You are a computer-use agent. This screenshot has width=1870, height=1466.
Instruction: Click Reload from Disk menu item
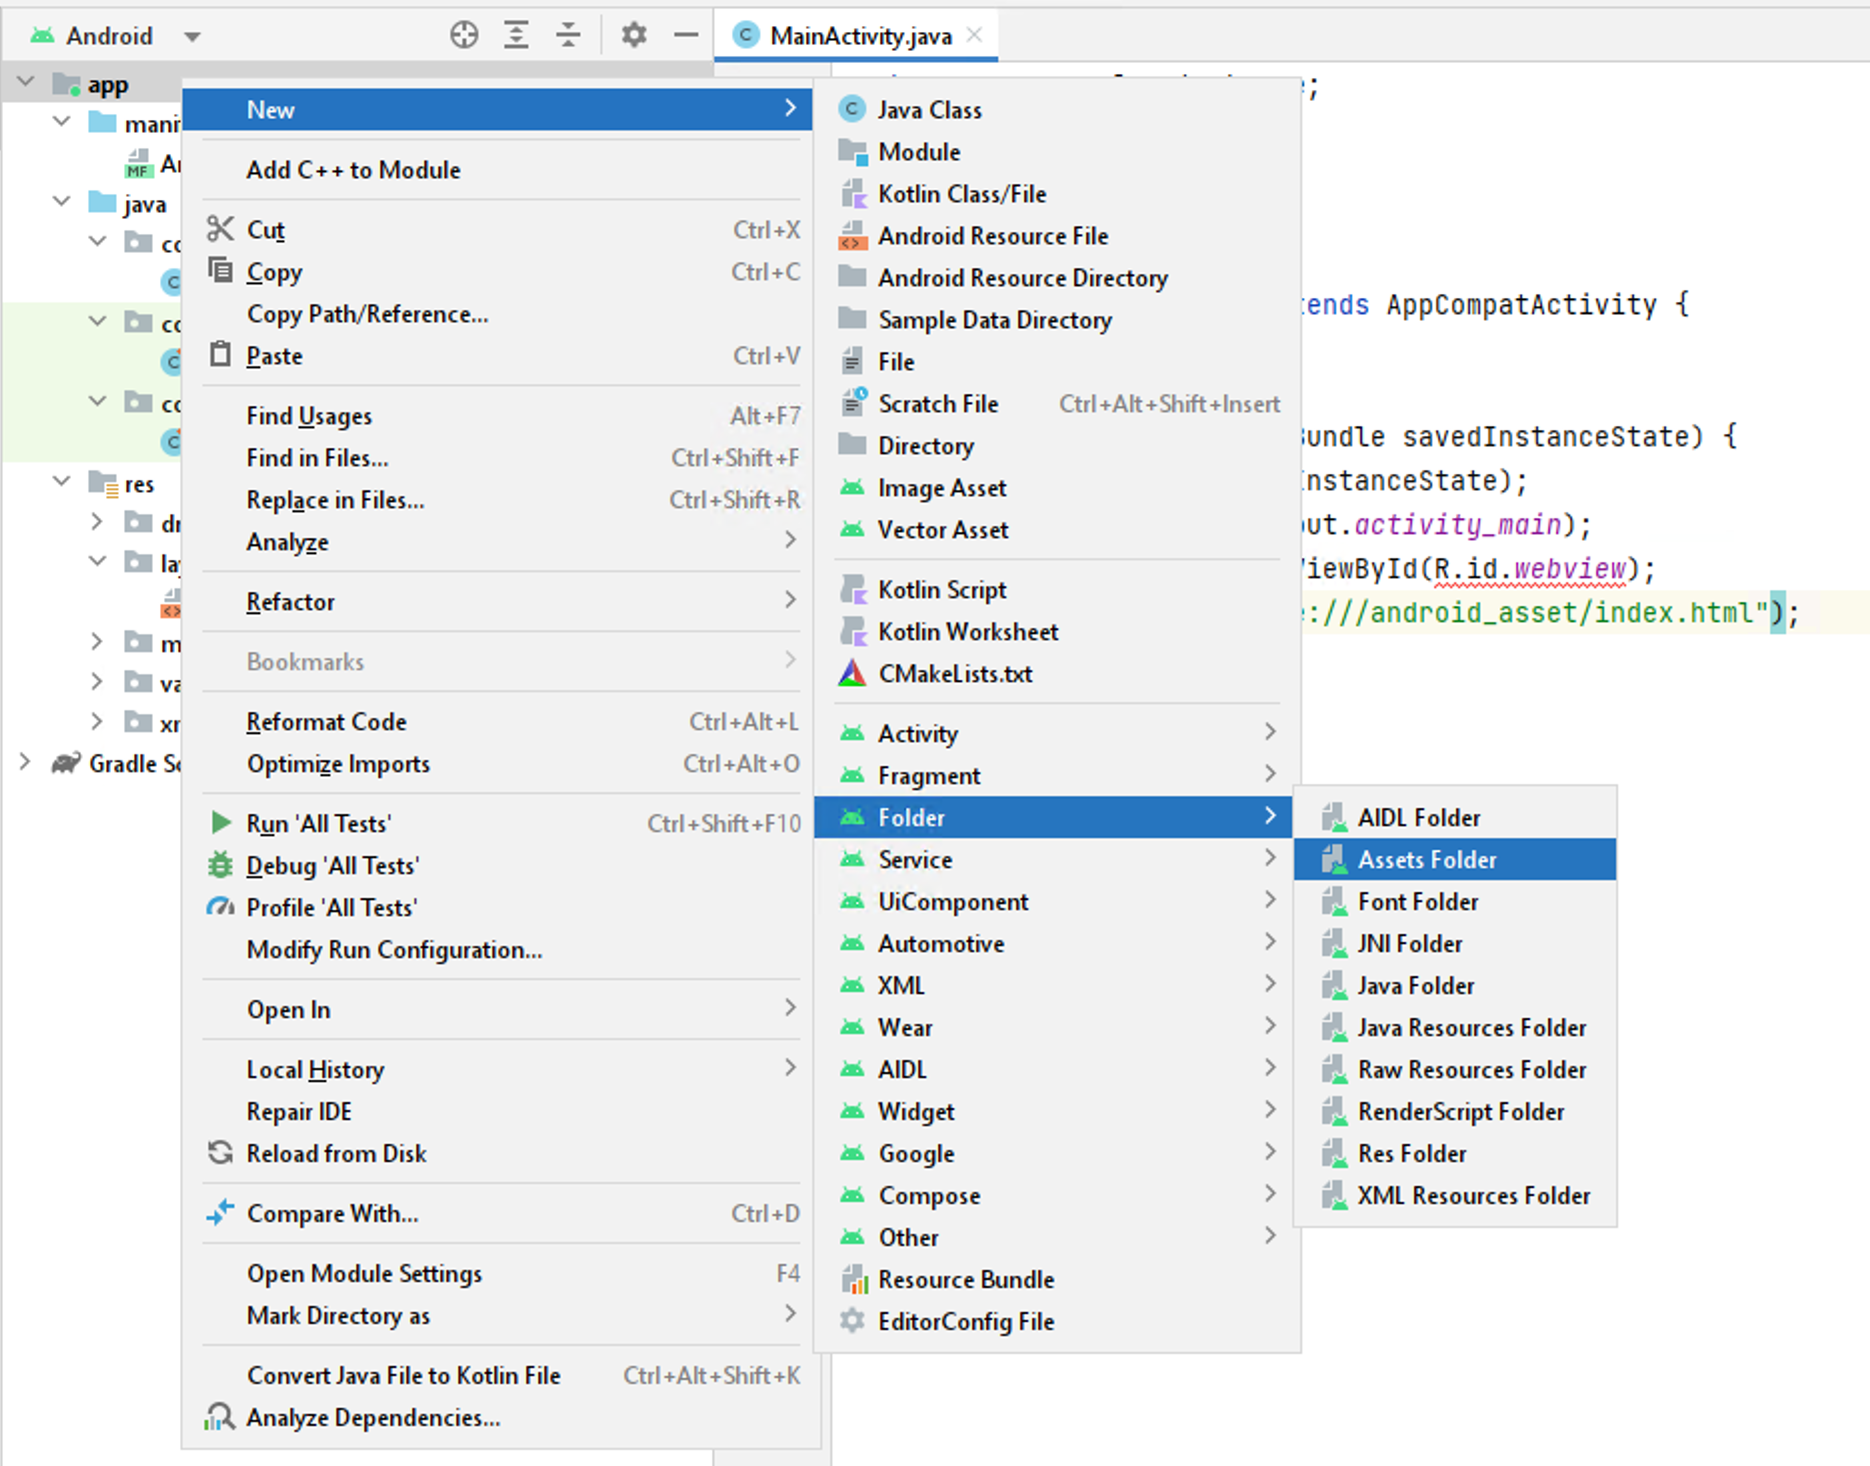(336, 1153)
